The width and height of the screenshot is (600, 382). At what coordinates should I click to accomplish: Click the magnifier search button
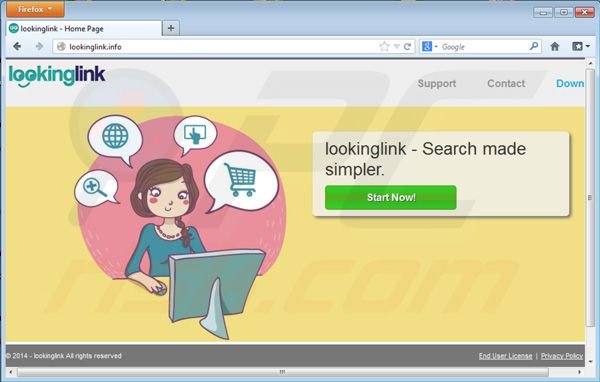click(534, 46)
